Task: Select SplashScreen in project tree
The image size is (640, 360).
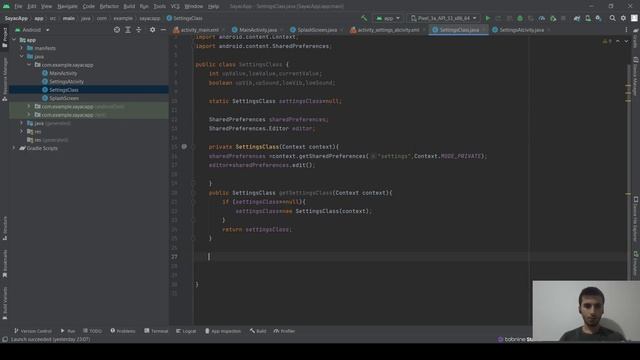Action: click(x=64, y=98)
